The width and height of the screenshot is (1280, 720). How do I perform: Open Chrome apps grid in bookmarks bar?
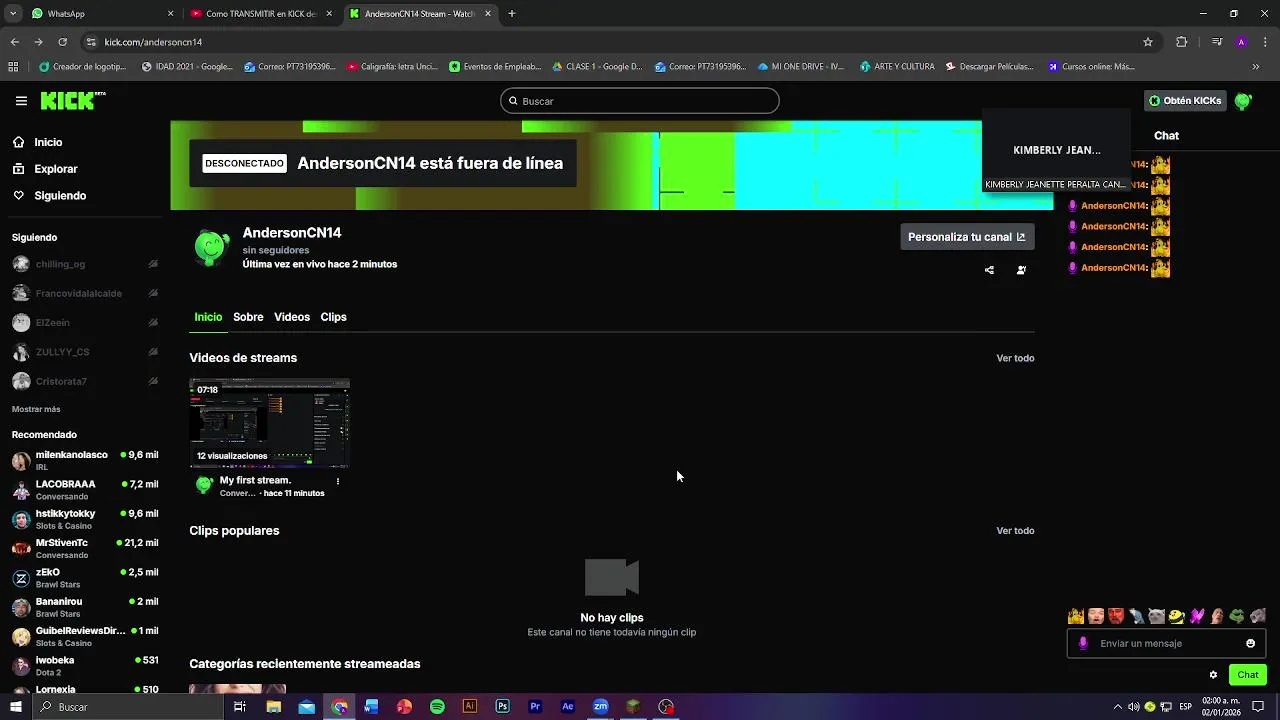point(13,67)
